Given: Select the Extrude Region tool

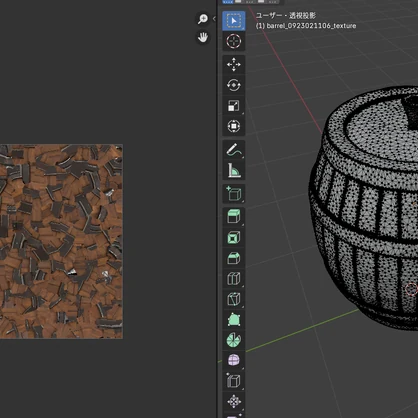Looking at the screenshot, I should pyautogui.click(x=234, y=217).
